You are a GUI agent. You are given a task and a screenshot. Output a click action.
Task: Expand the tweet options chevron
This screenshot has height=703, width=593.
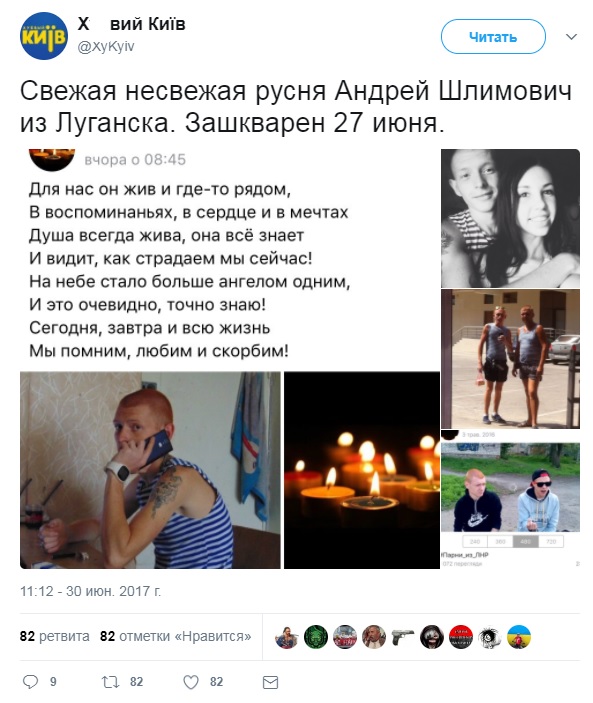click(571, 37)
